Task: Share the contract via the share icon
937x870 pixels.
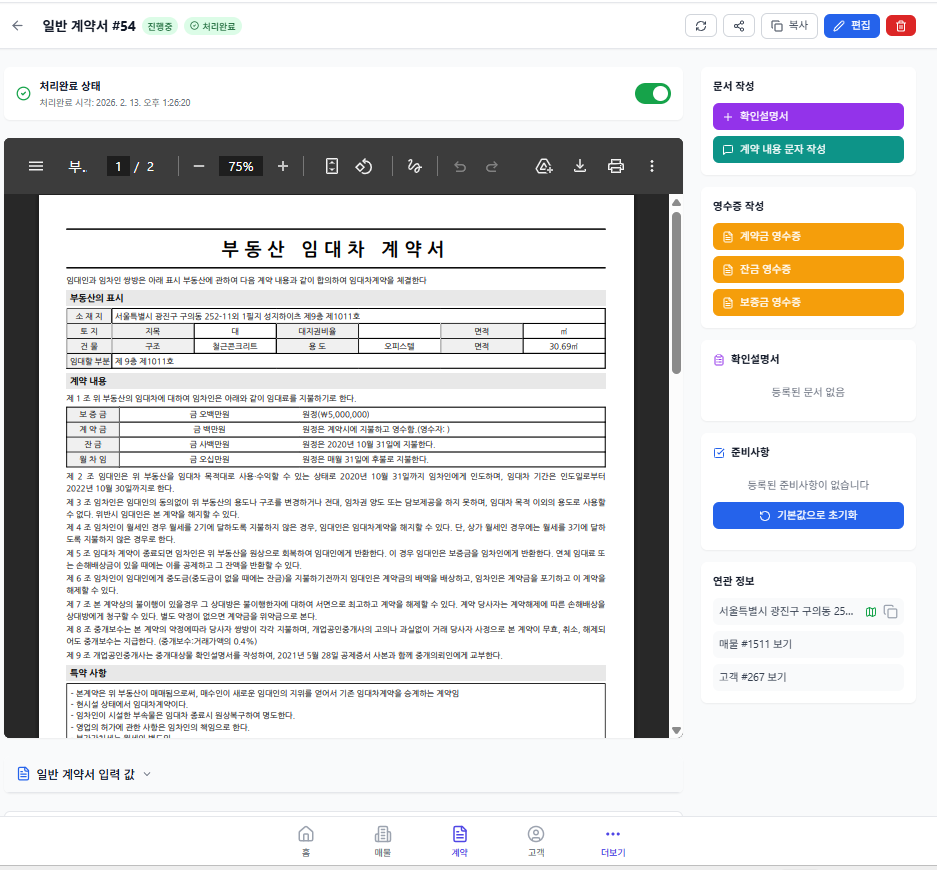Action: (x=738, y=25)
